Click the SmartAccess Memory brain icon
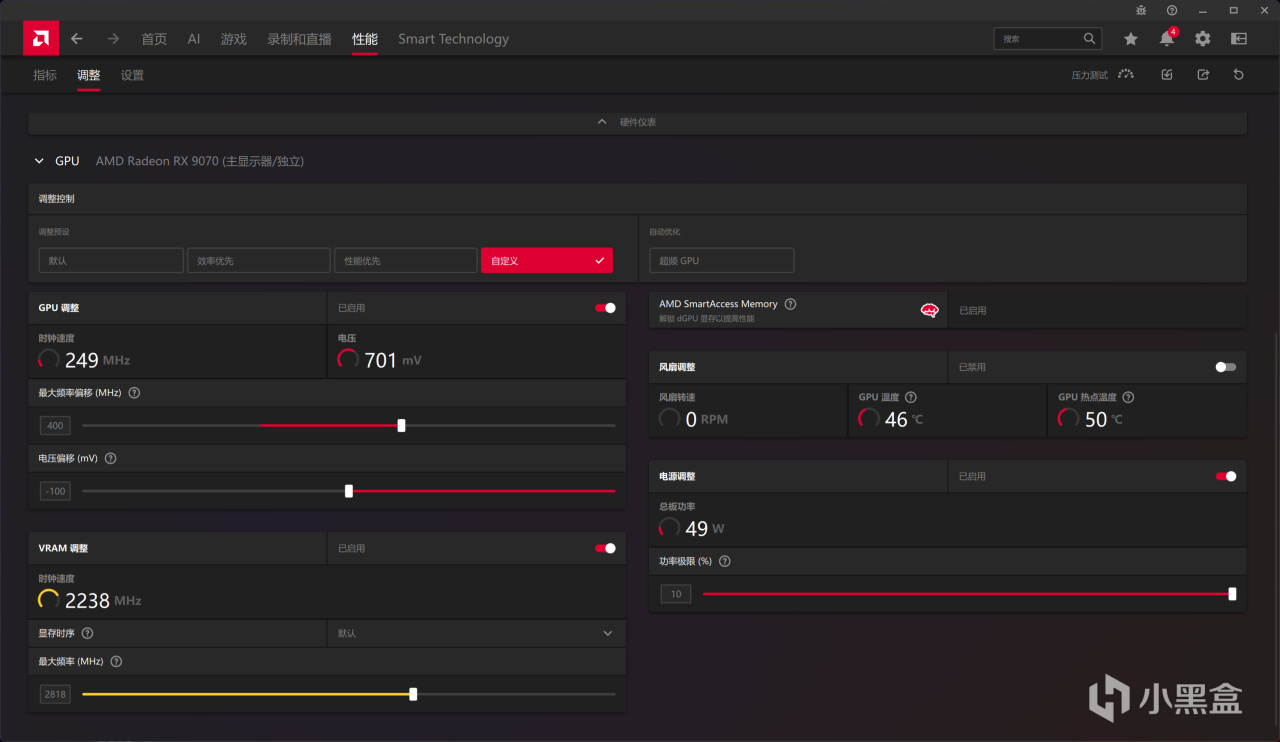Image resolution: width=1280 pixels, height=742 pixels. (x=930, y=311)
